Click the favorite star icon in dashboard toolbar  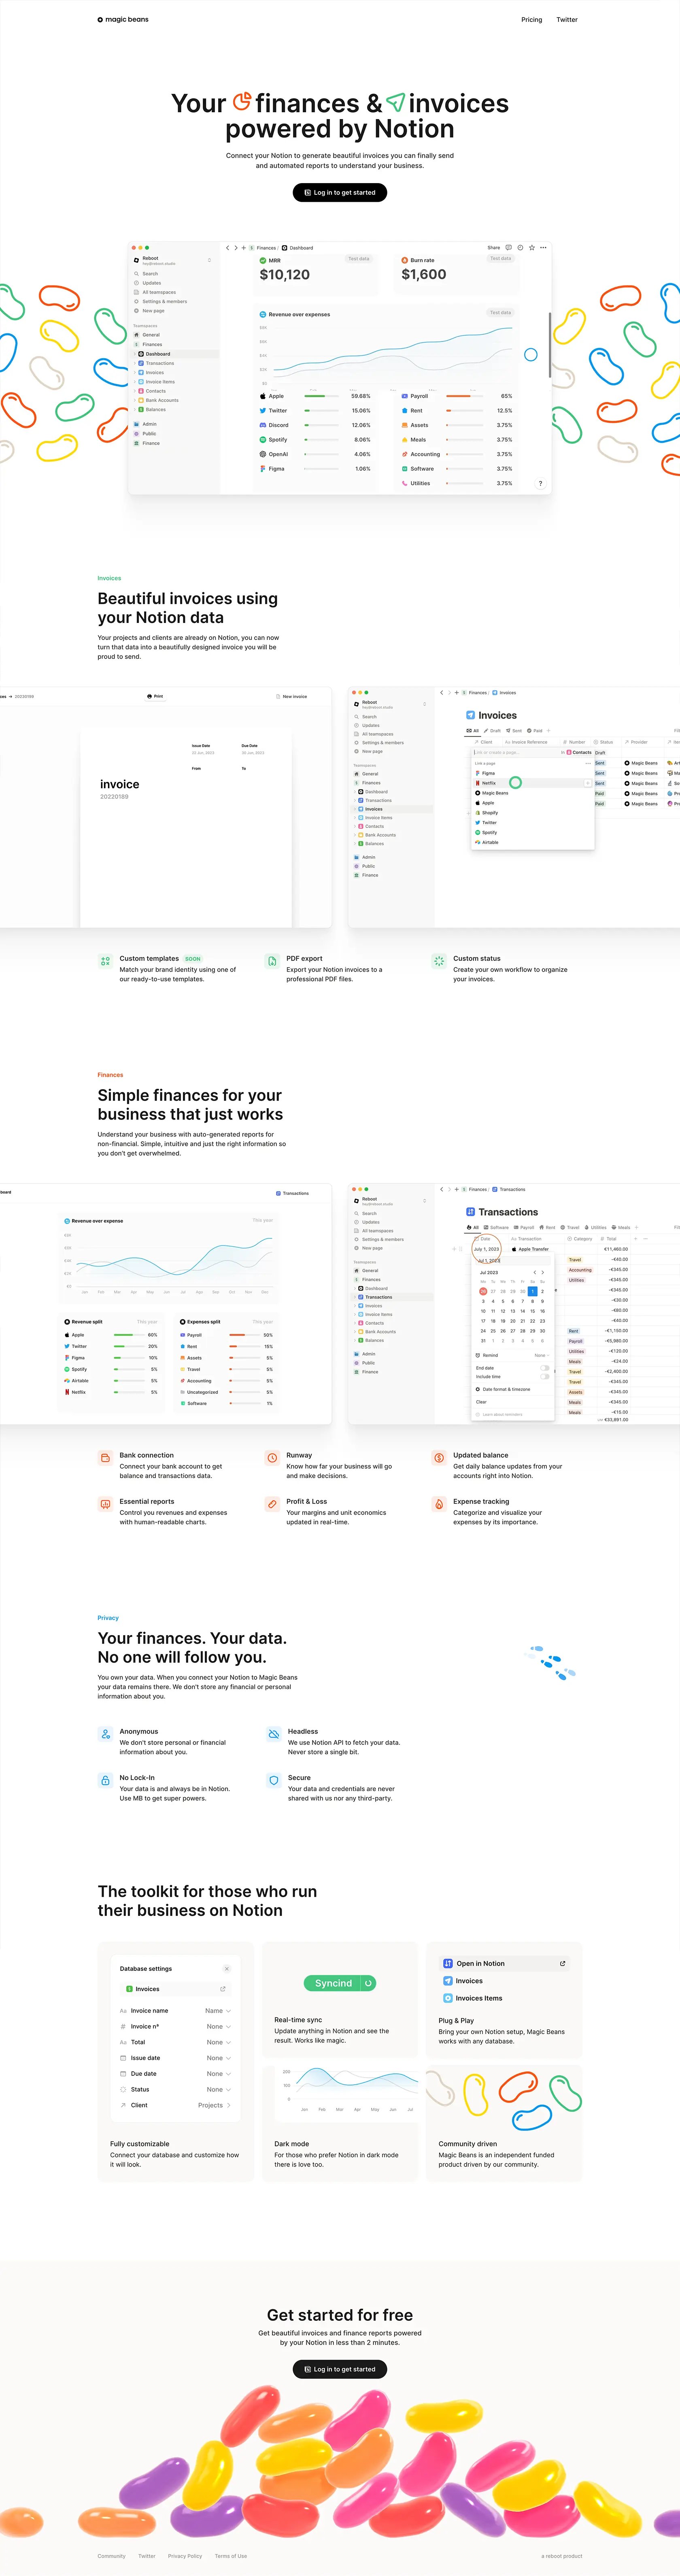click(532, 247)
